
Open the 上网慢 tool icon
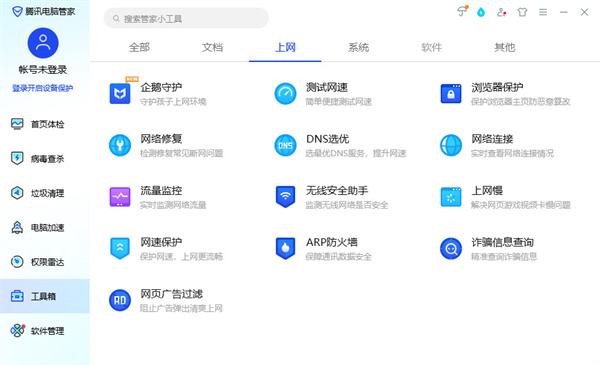451,197
